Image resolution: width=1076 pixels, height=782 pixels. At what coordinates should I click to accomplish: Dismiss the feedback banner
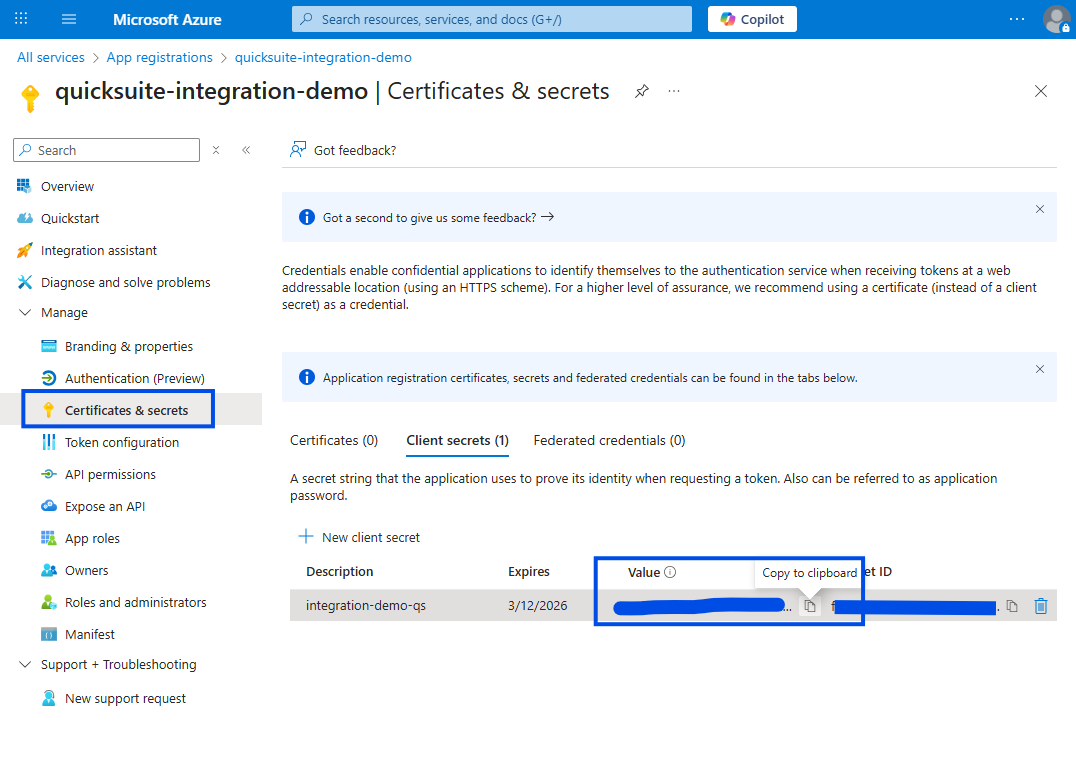[1040, 209]
